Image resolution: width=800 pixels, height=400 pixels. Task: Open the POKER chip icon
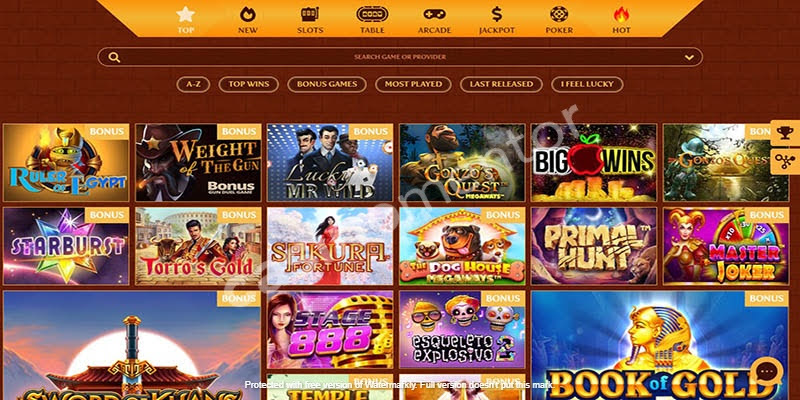[559, 14]
